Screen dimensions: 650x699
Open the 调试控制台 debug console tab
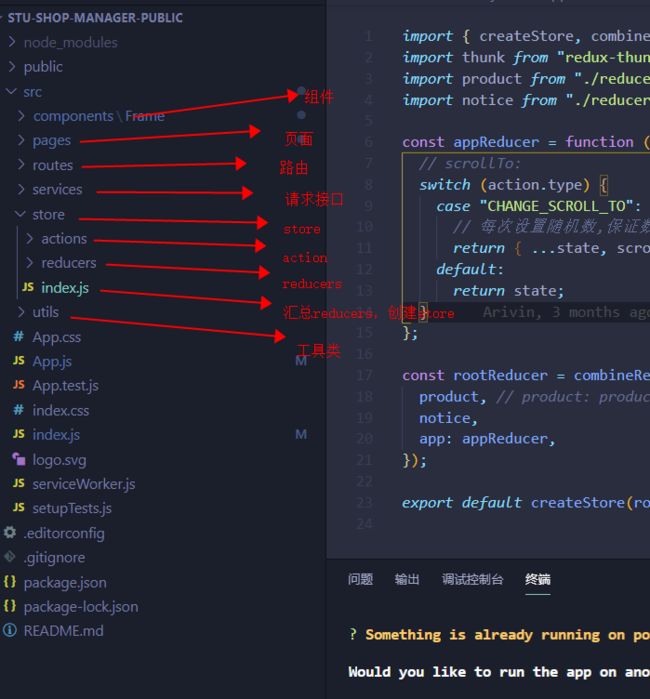472,579
